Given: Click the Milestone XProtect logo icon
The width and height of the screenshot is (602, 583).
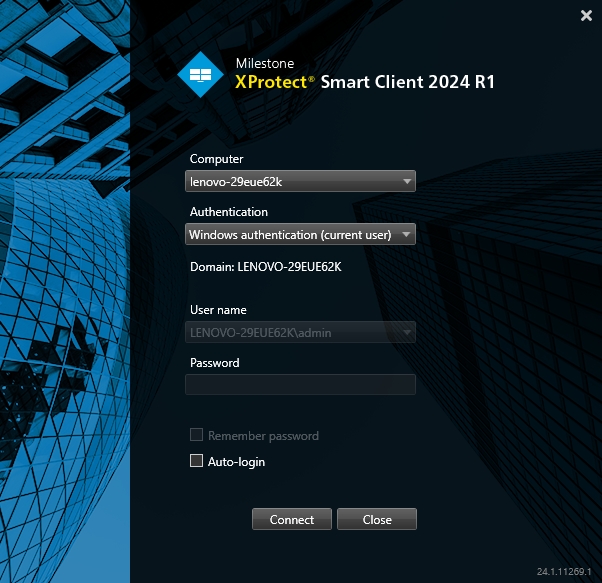Looking at the screenshot, I should point(201,74).
